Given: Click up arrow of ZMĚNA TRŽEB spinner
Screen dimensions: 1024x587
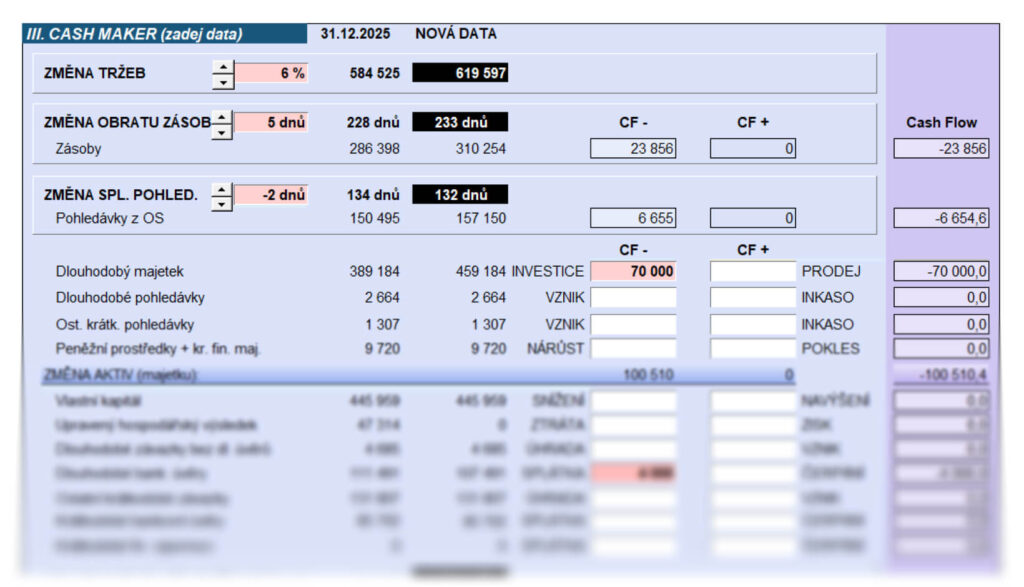Looking at the screenshot, I should 223,66.
